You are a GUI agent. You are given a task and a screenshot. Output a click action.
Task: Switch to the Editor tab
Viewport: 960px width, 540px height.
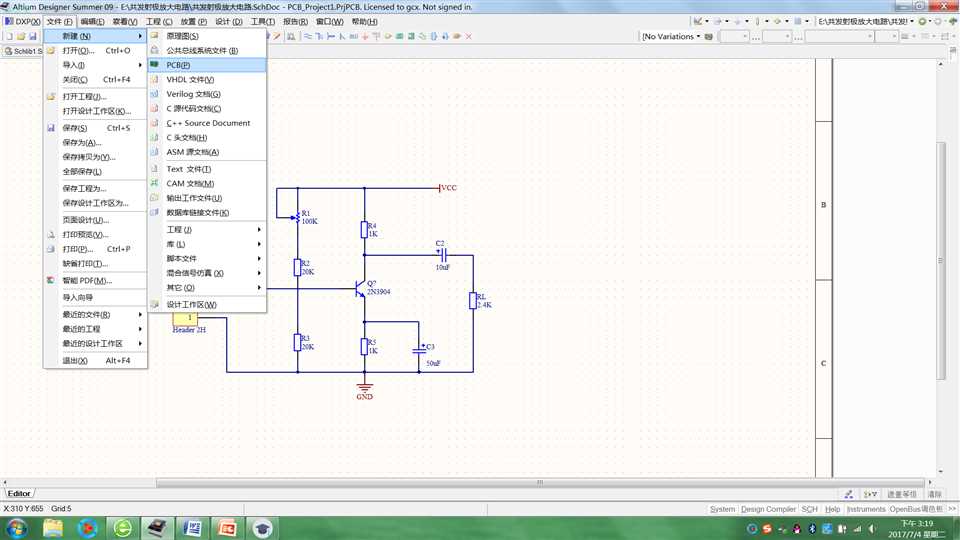click(19, 493)
